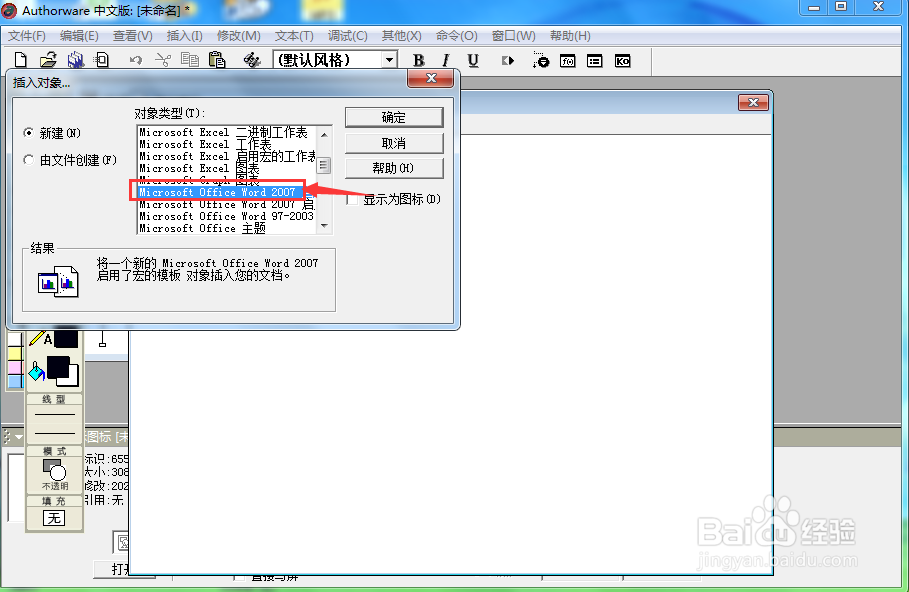Image resolution: width=909 pixels, height=592 pixels.
Task: Open the 文件(F) menu
Action: point(27,36)
